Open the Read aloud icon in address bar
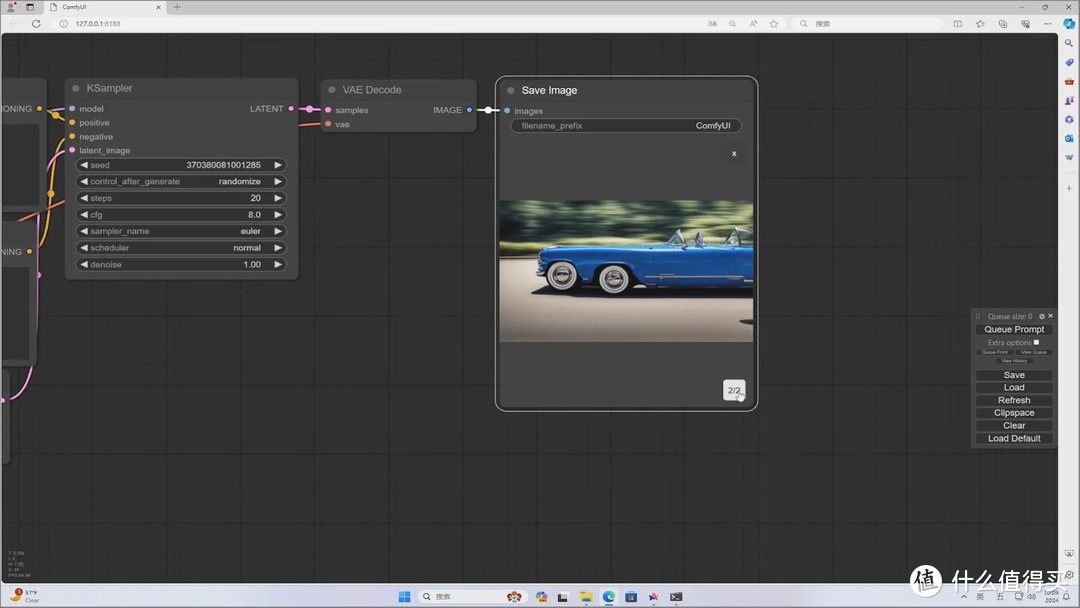This screenshot has height=608, width=1080. 754,23
